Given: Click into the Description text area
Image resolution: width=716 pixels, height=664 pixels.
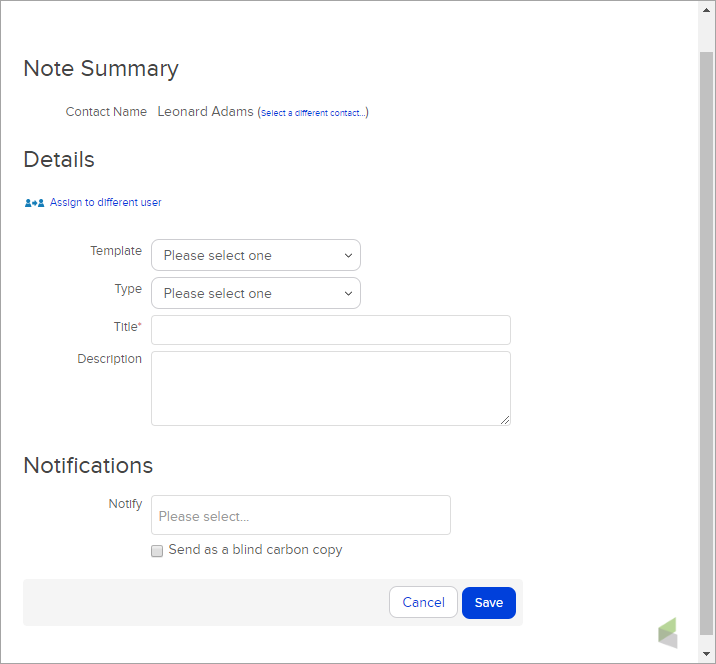Looking at the screenshot, I should (x=331, y=388).
